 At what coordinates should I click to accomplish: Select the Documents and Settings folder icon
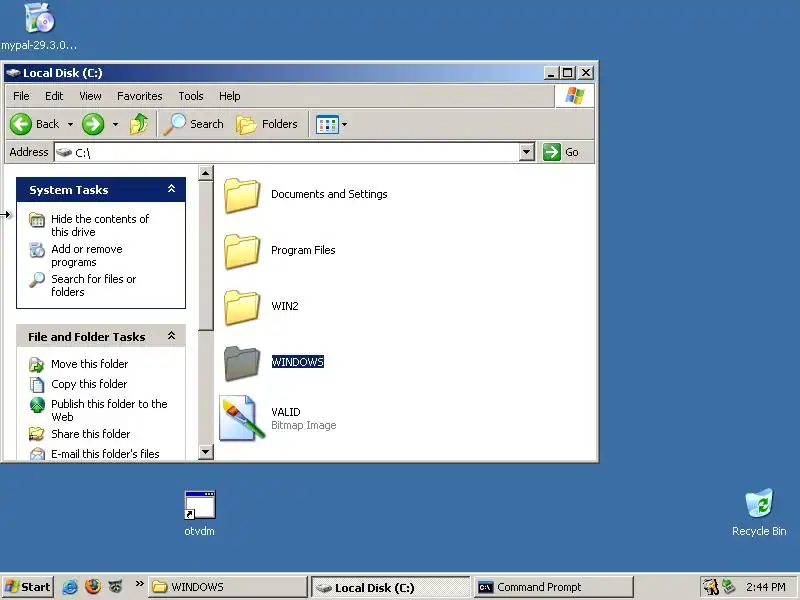point(242,195)
